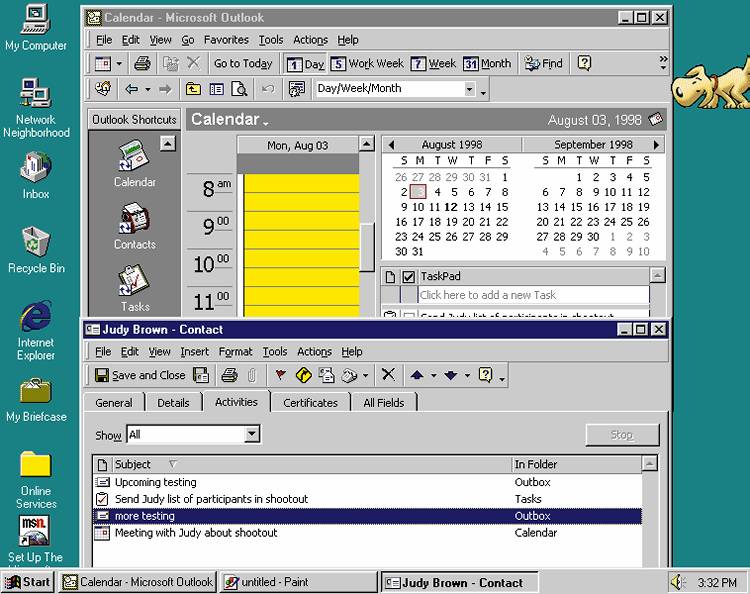This screenshot has height=594, width=750.
Task: Switch to the Certificates tab
Action: [310, 403]
